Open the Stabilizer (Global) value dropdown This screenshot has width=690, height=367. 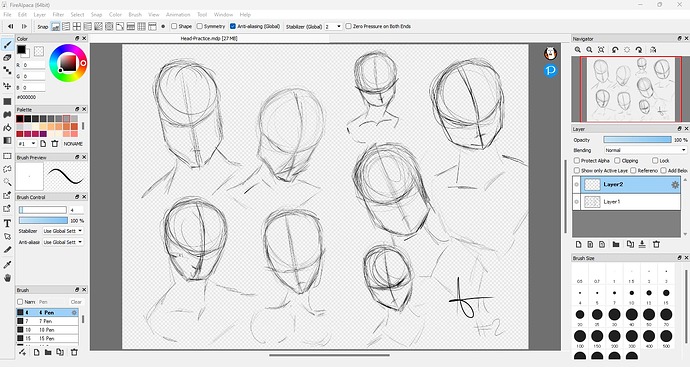(333, 26)
